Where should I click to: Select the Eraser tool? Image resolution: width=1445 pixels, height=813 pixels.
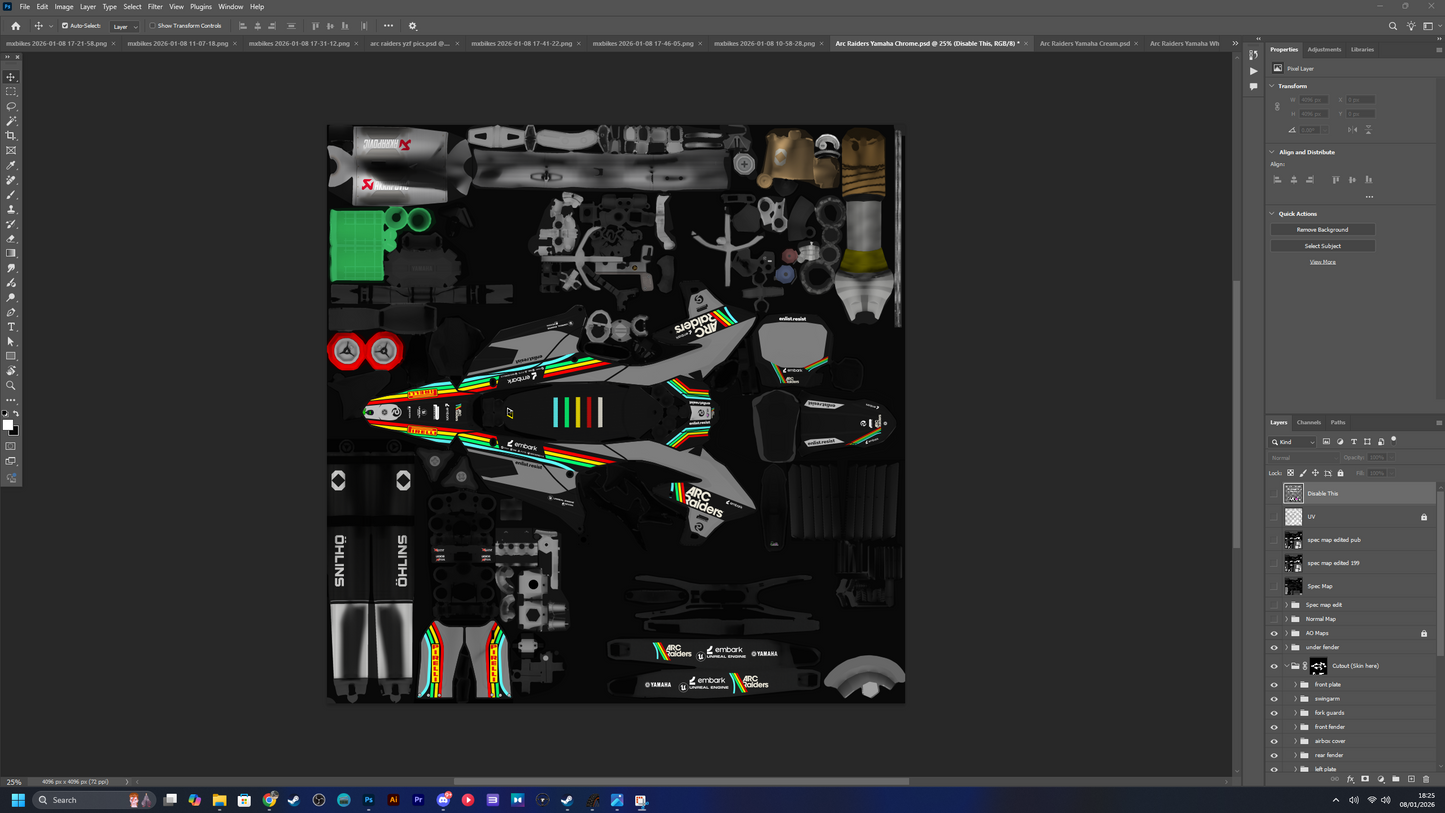(x=11, y=239)
